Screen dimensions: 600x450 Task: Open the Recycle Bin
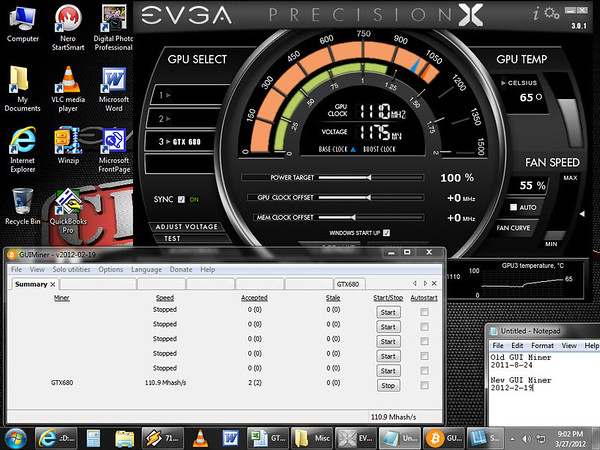[x=22, y=207]
